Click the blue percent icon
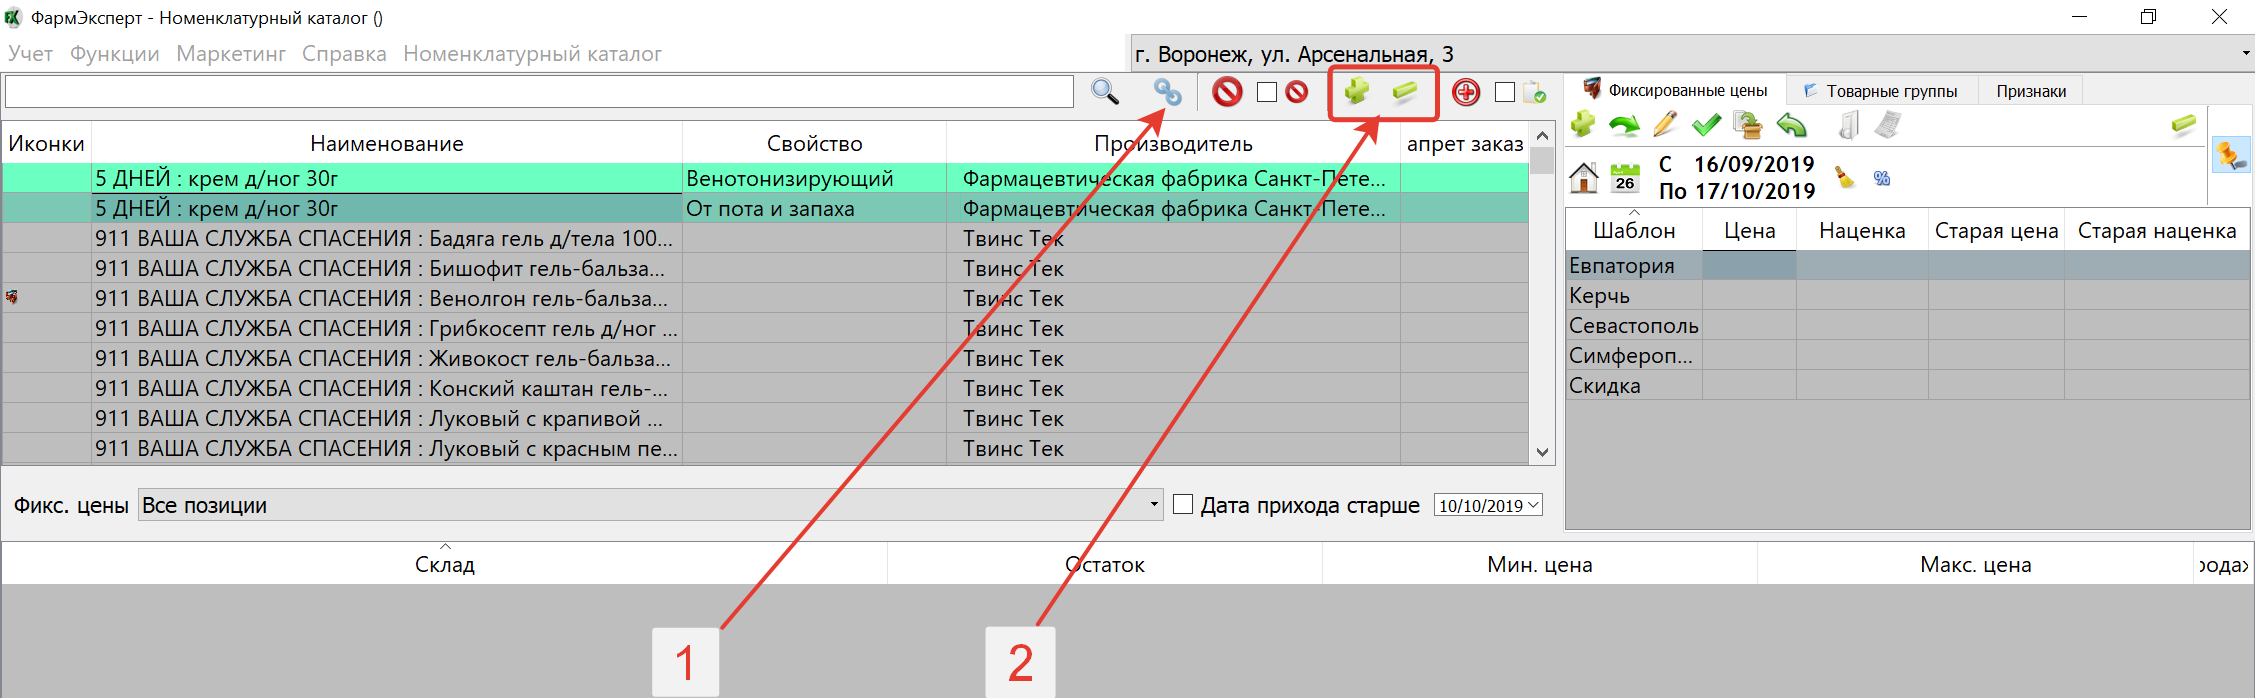Screen dimensions: 2255x699 1882,178
